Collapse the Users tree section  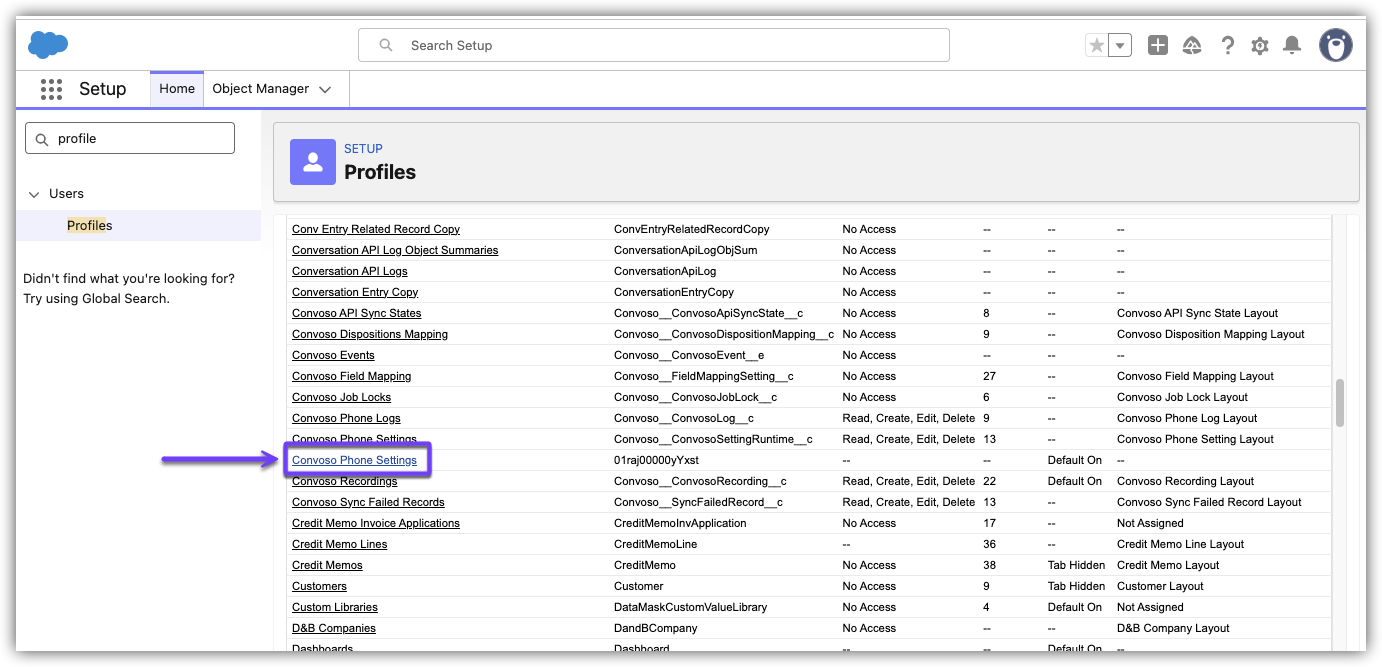click(x=35, y=194)
